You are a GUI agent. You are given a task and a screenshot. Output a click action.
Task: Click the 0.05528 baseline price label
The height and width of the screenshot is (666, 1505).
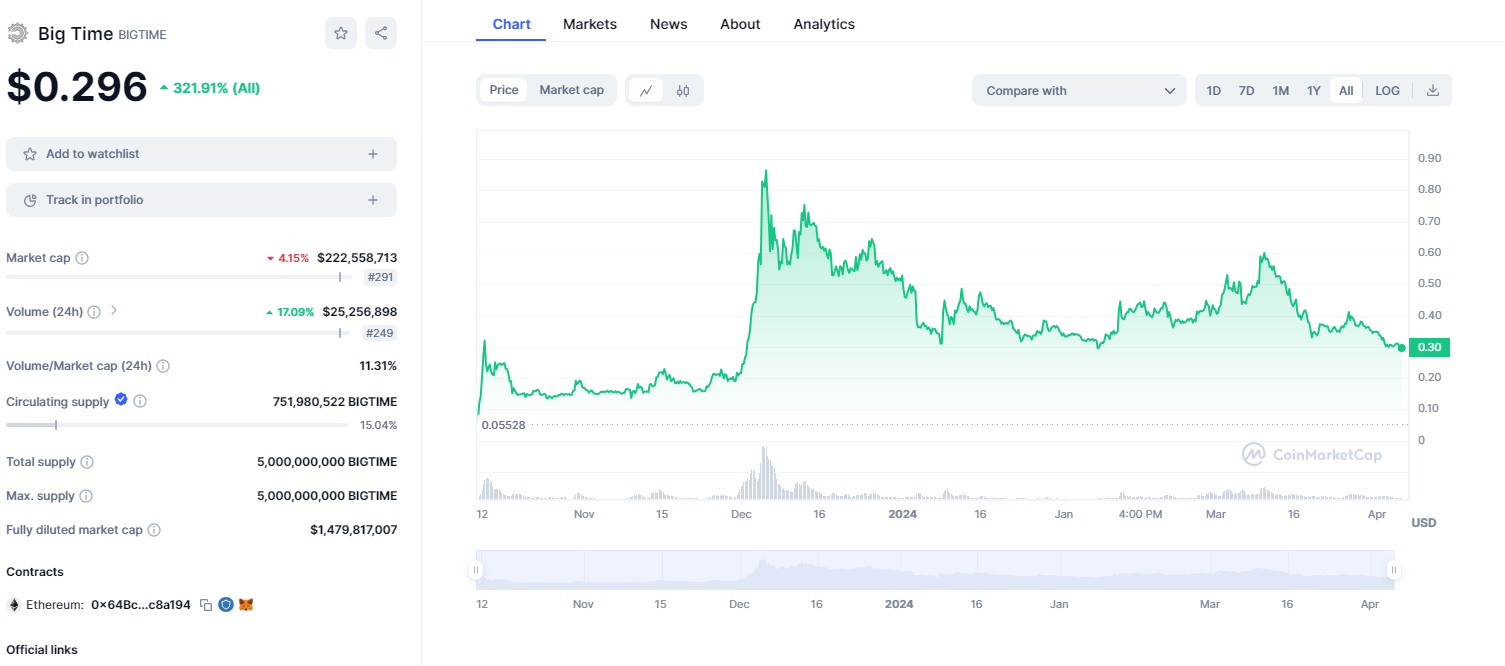point(503,425)
